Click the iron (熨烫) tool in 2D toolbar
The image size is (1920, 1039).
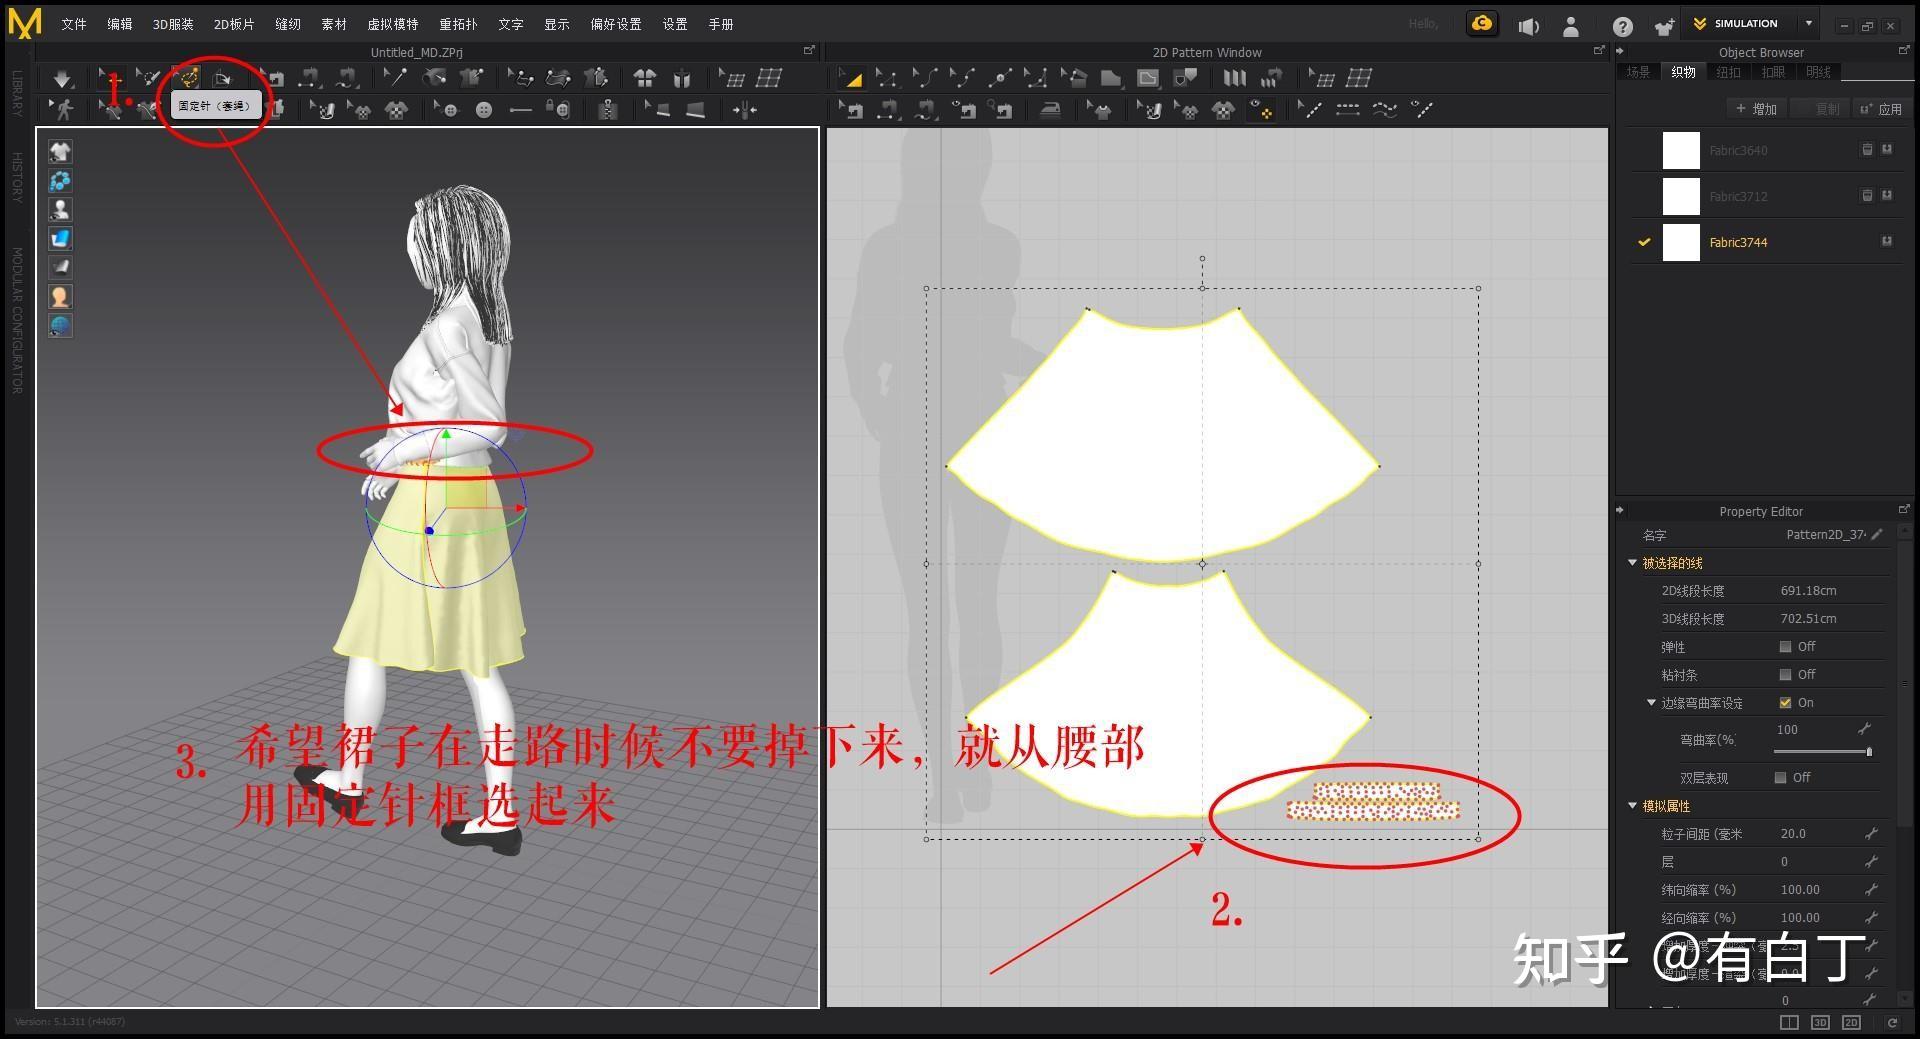pyautogui.click(x=1050, y=110)
